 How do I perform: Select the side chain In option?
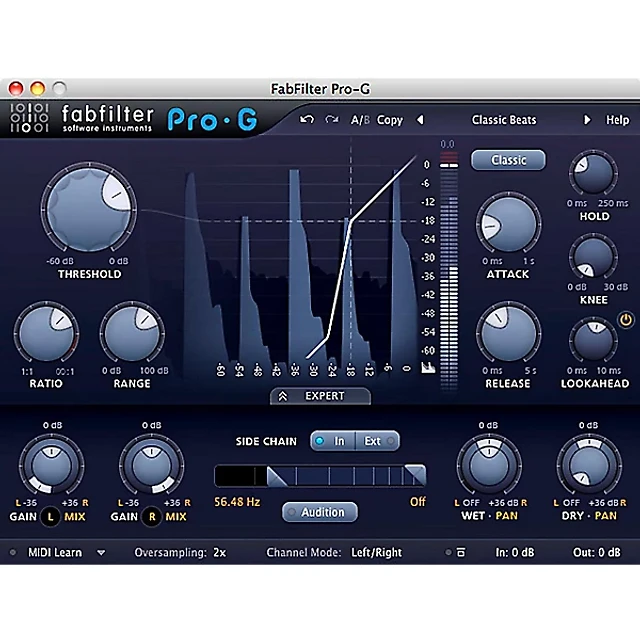tap(332, 441)
